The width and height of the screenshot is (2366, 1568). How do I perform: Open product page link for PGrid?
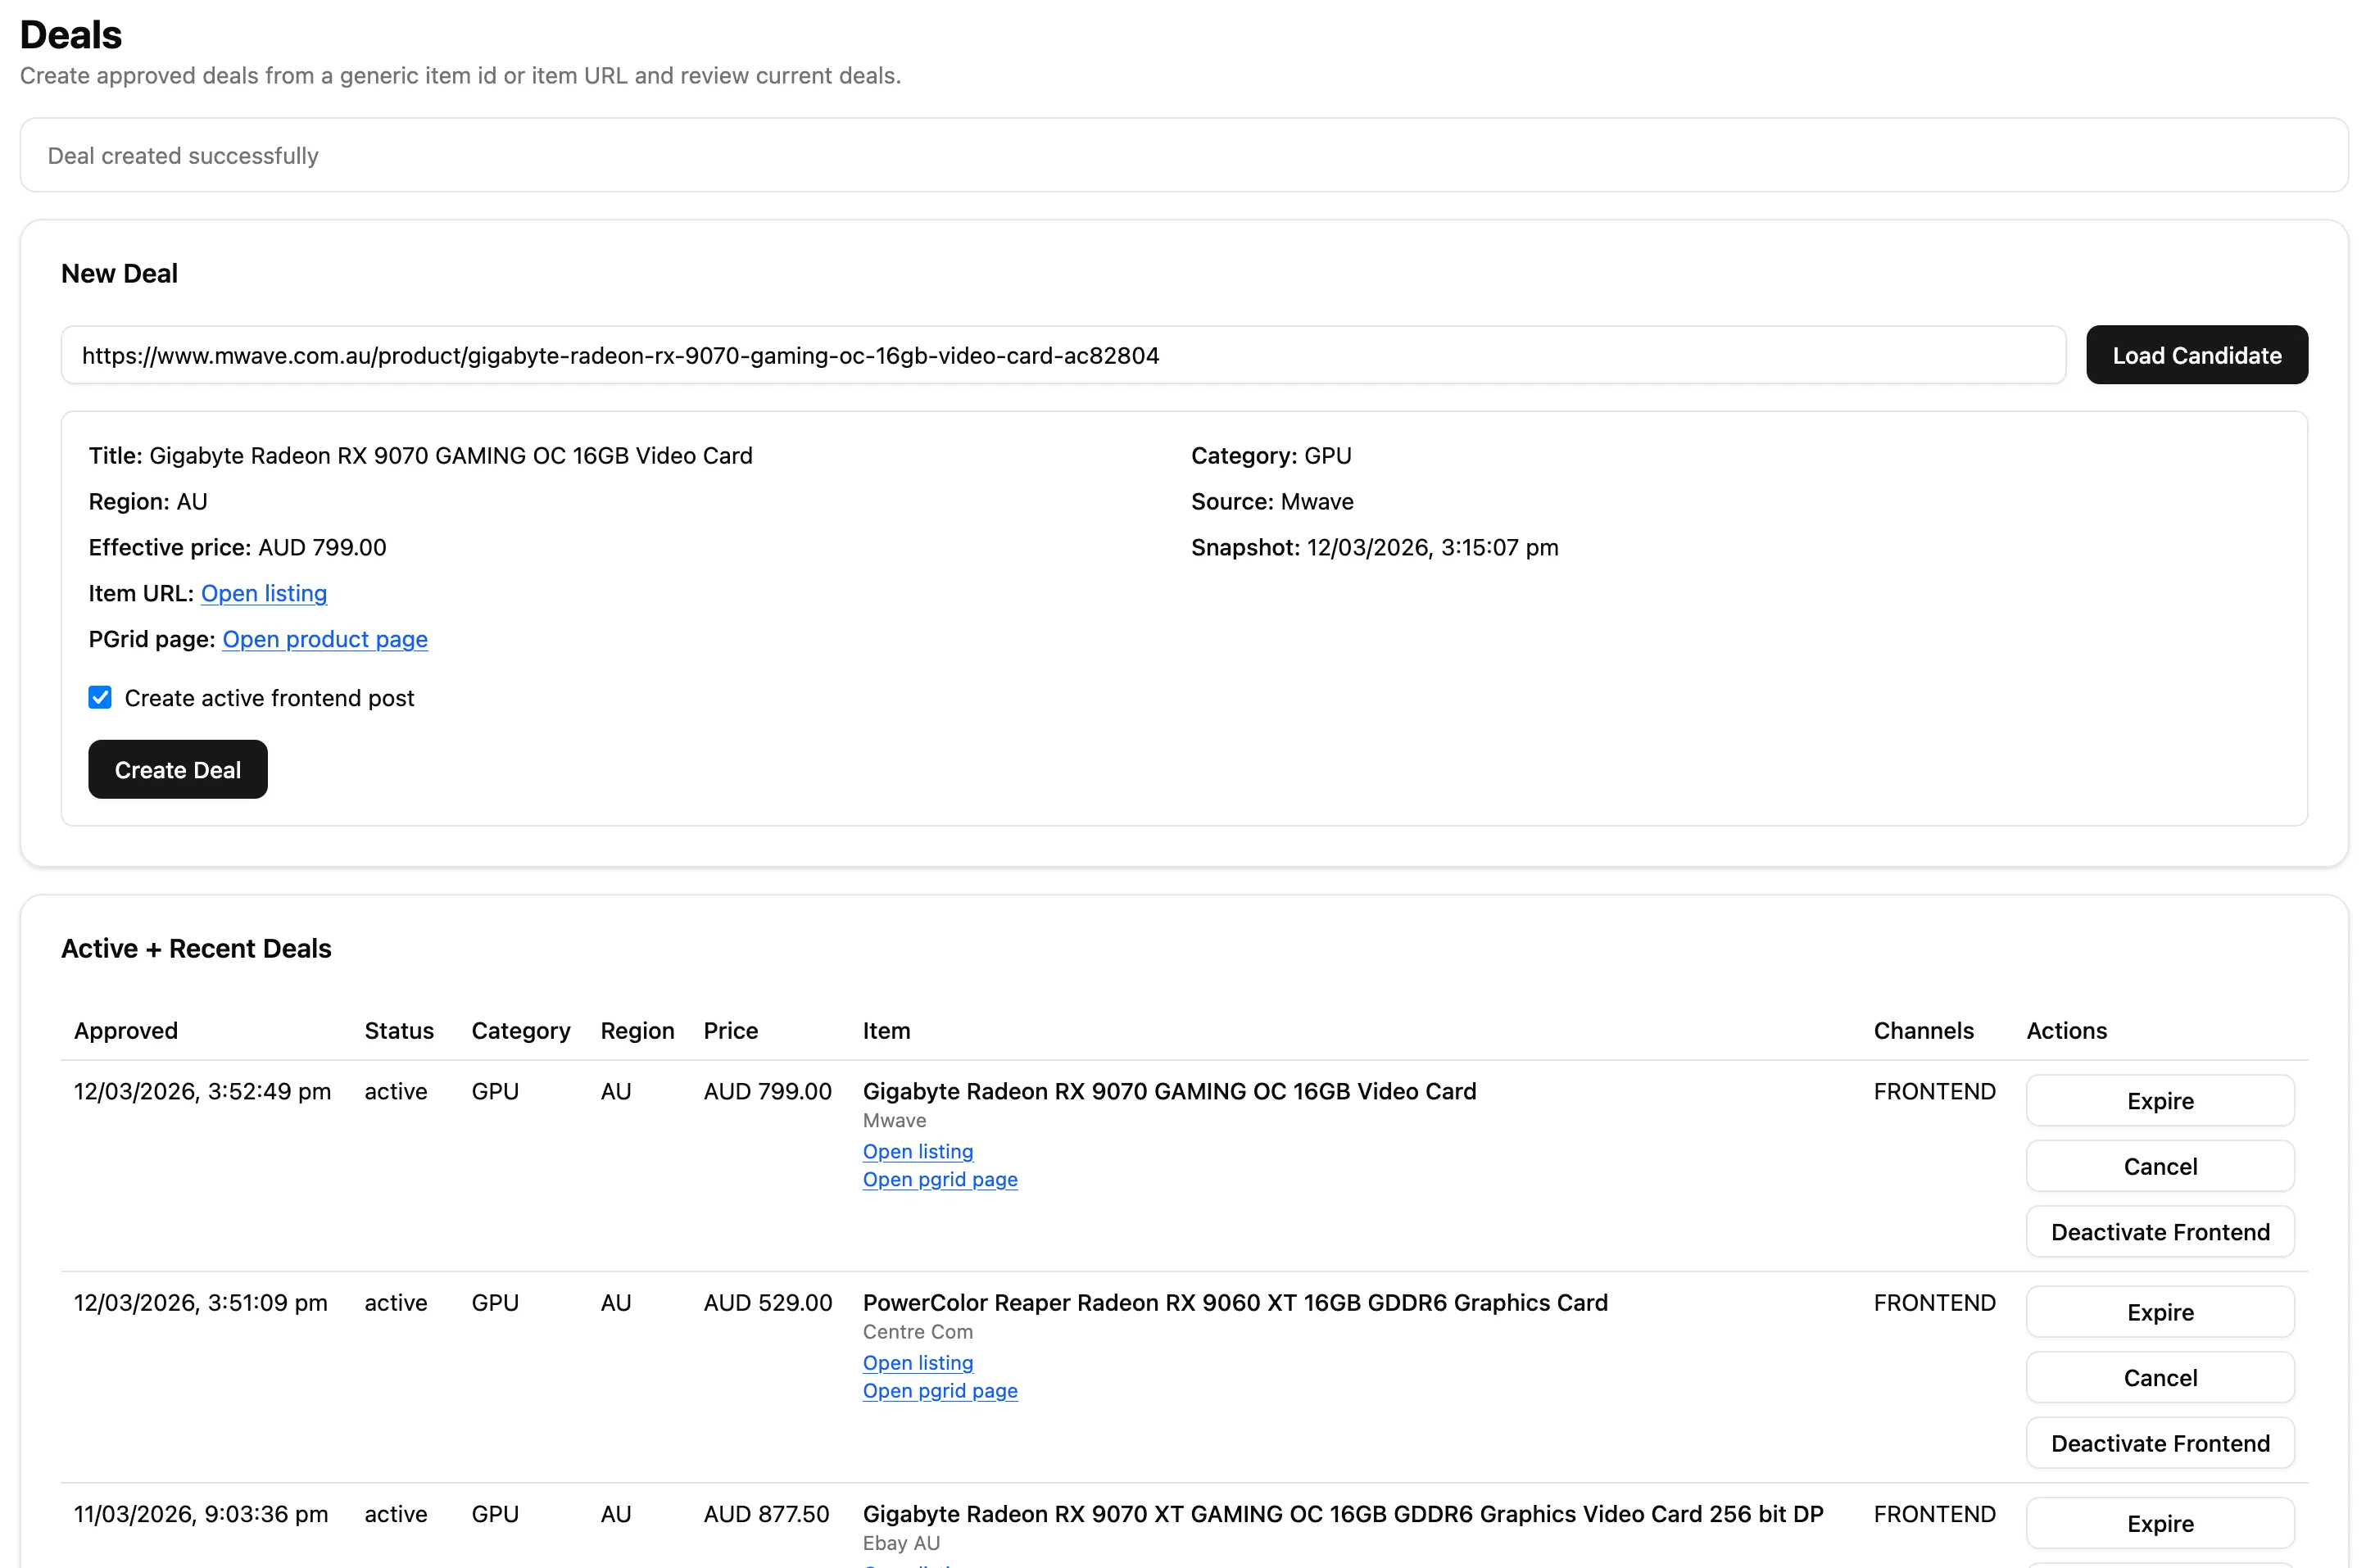[x=325, y=639]
